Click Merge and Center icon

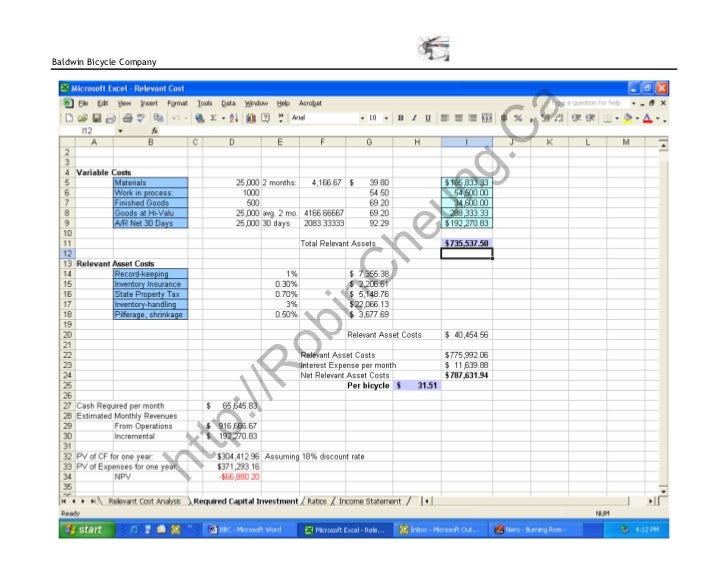point(487,118)
